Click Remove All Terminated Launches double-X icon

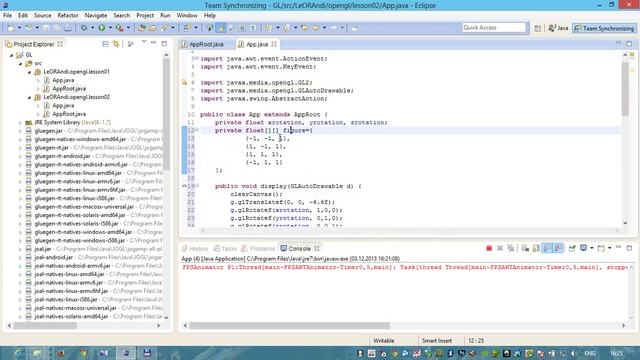coord(511,248)
